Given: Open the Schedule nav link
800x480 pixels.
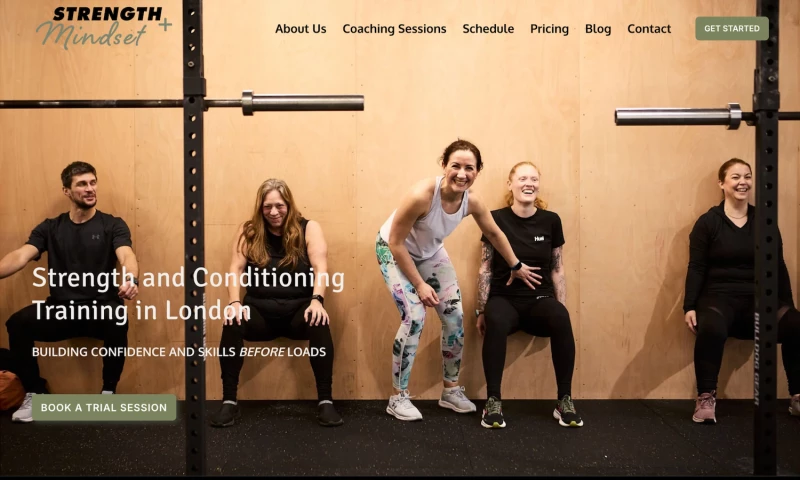Looking at the screenshot, I should [488, 29].
